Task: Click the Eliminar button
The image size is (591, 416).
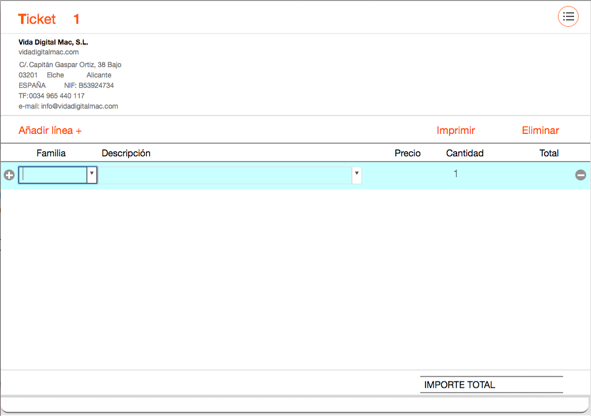Action: [x=540, y=130]
